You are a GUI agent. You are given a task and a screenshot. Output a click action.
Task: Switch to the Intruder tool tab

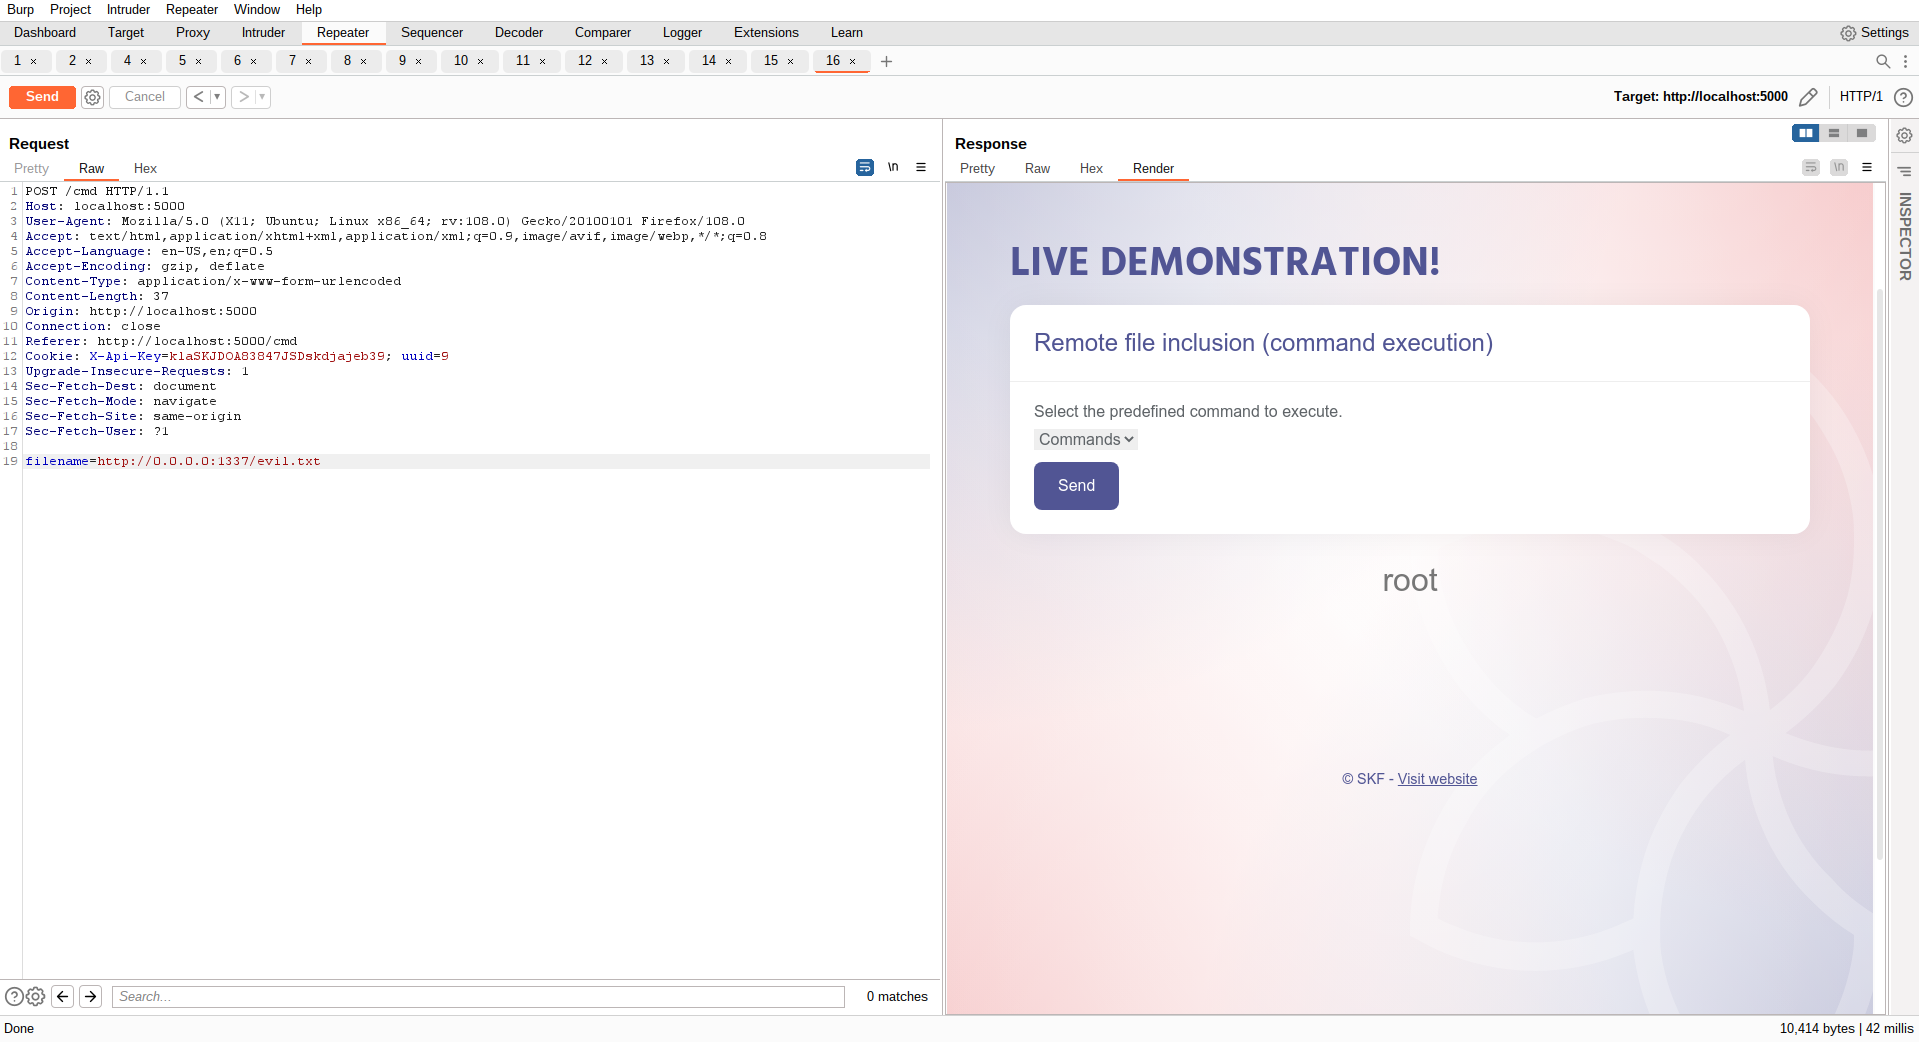(263, 33)
